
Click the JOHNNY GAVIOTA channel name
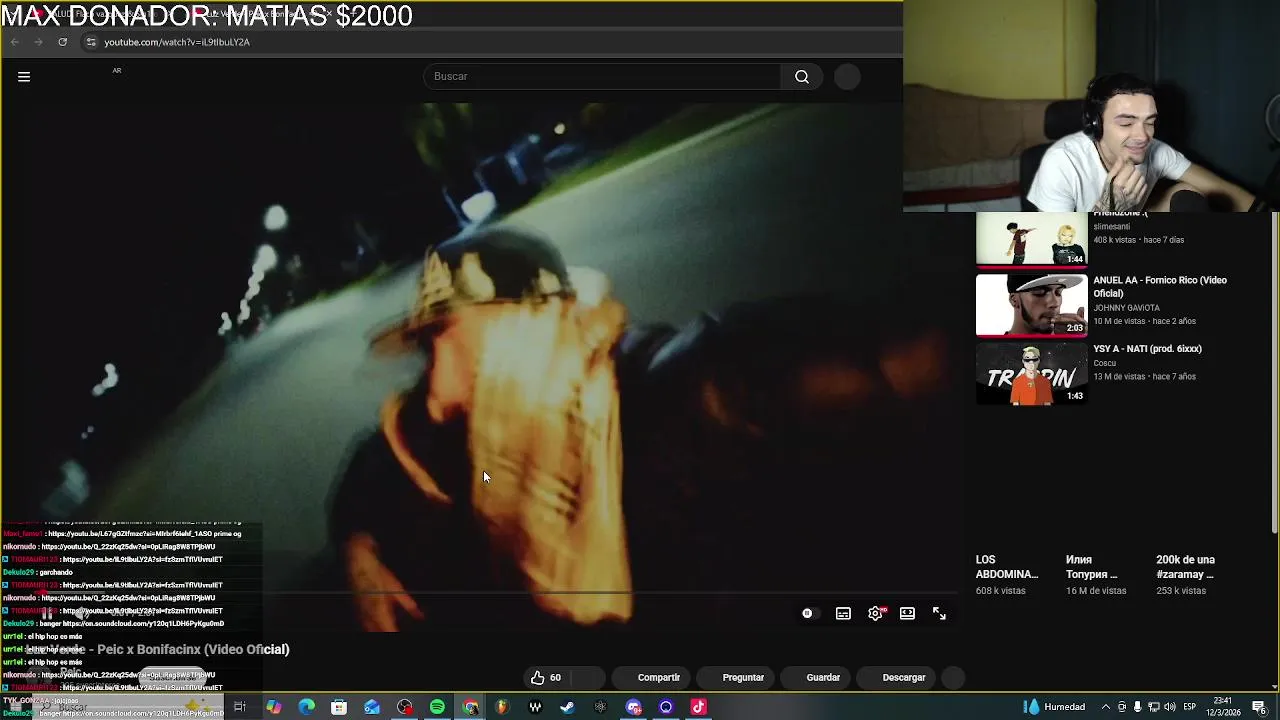coord(1126,308)
